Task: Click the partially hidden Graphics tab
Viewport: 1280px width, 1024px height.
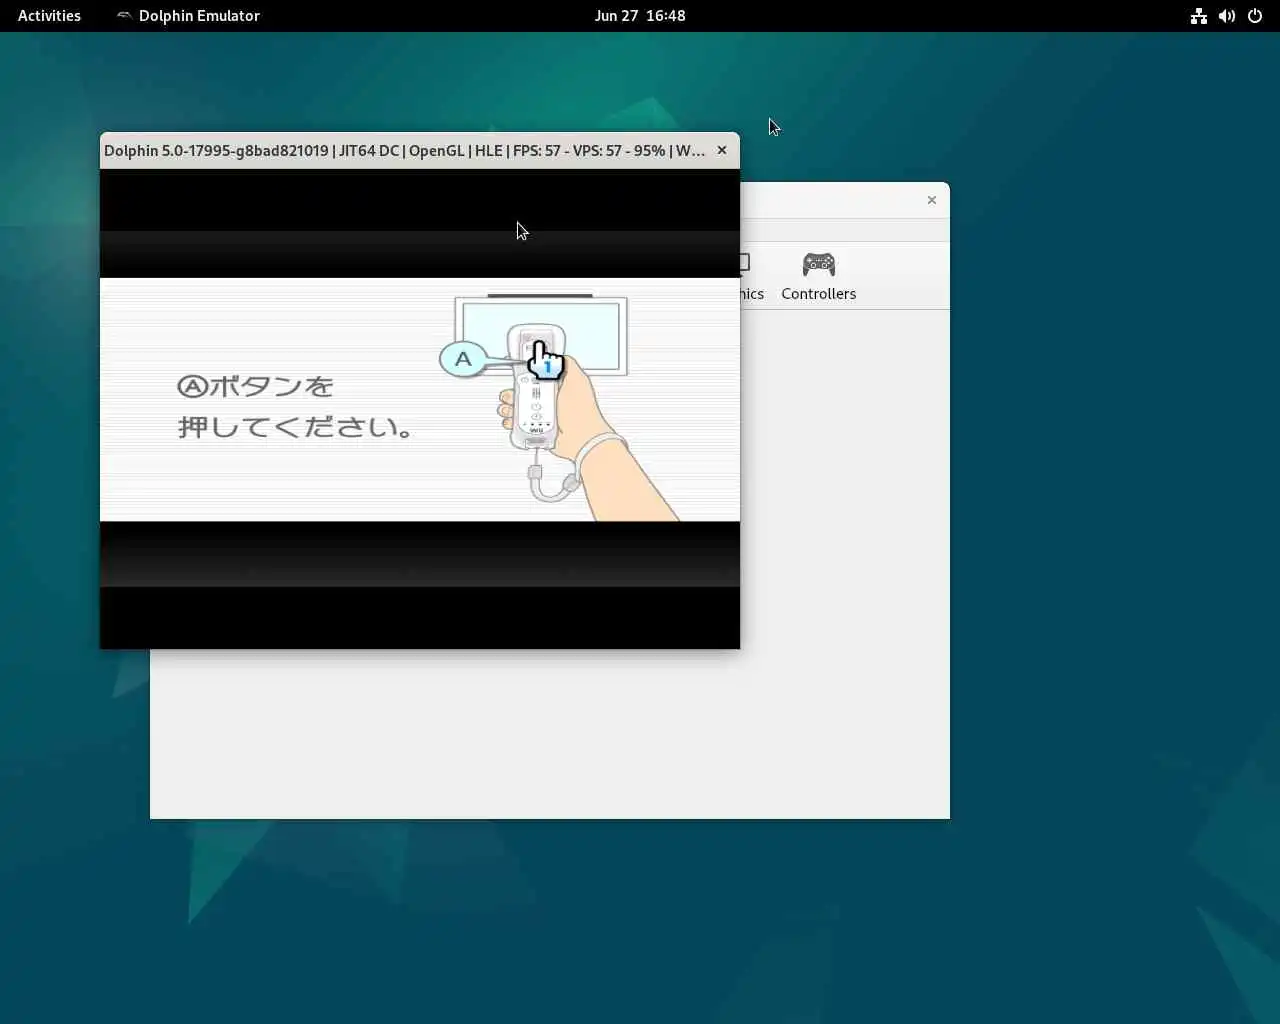Action: [751, 276]
